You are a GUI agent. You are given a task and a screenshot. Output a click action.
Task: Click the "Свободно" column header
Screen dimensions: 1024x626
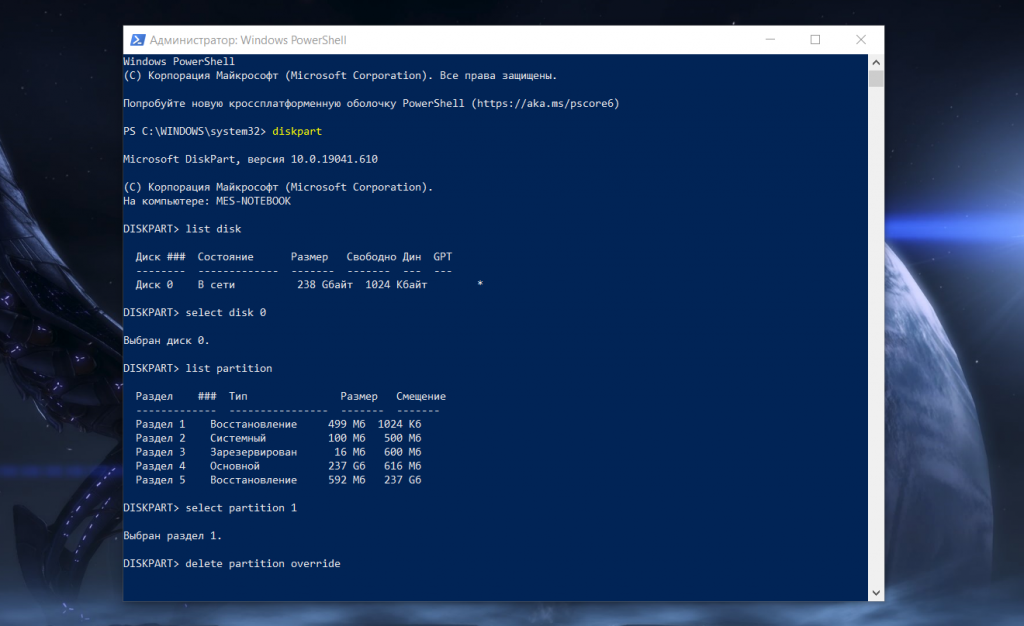pos(371,257)
